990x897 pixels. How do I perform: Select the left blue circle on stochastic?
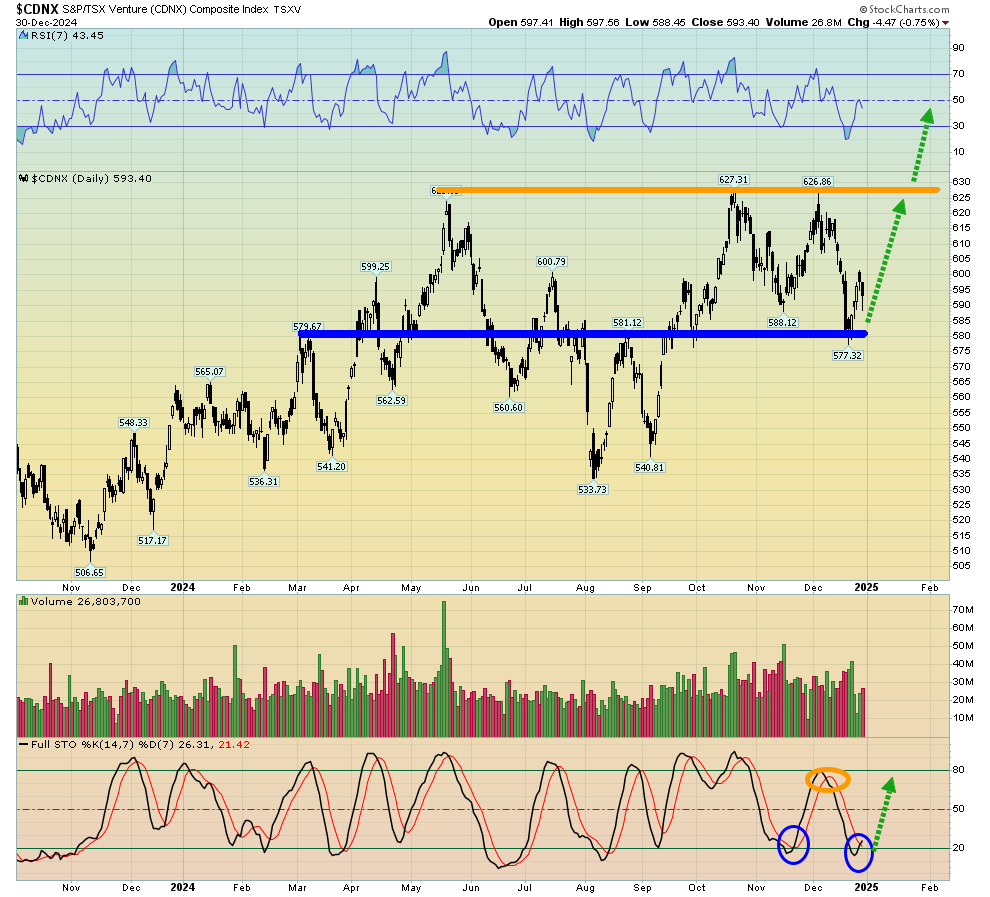[x=793, y=844]
